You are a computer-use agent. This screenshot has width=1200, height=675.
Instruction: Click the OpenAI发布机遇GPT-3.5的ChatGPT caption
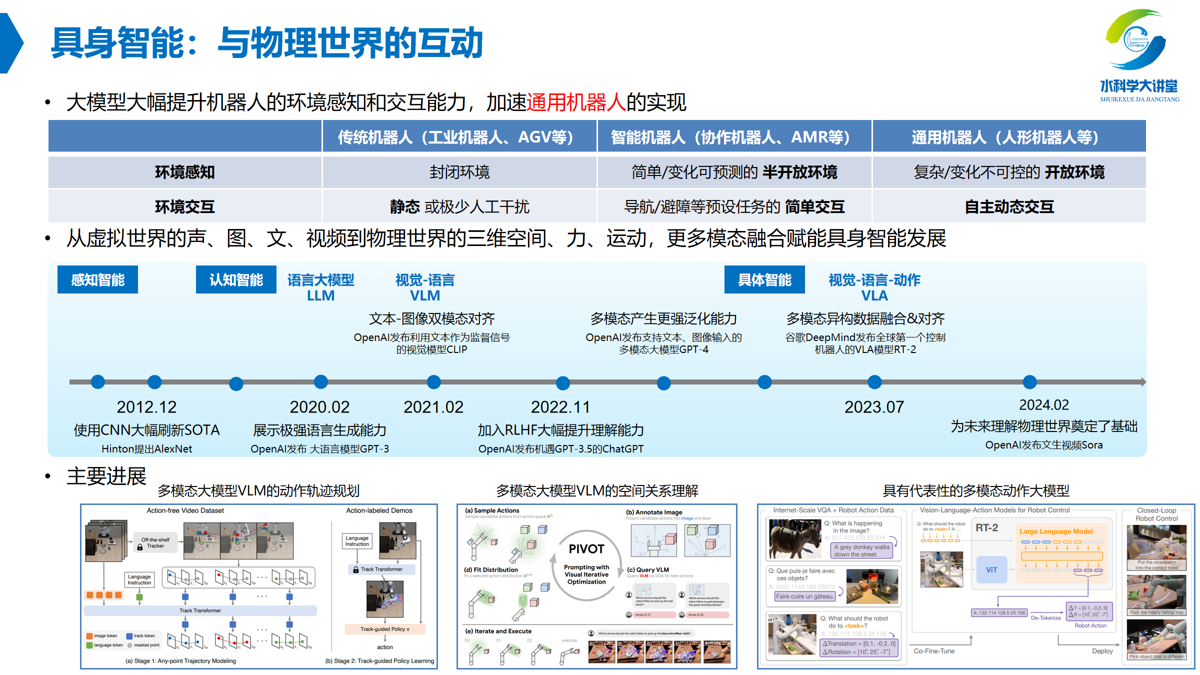(x=560, y=449)
